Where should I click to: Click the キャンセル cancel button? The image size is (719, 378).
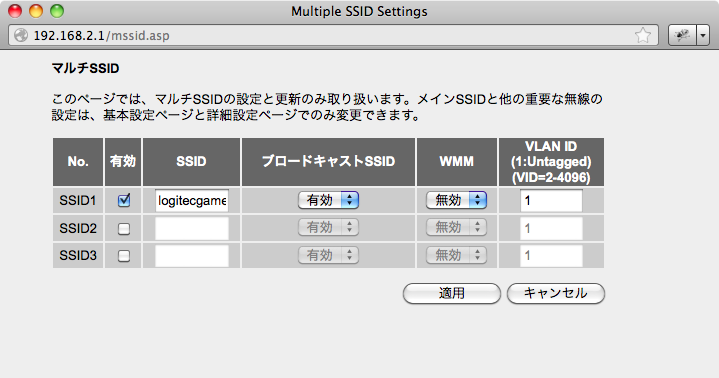[556, 293]
